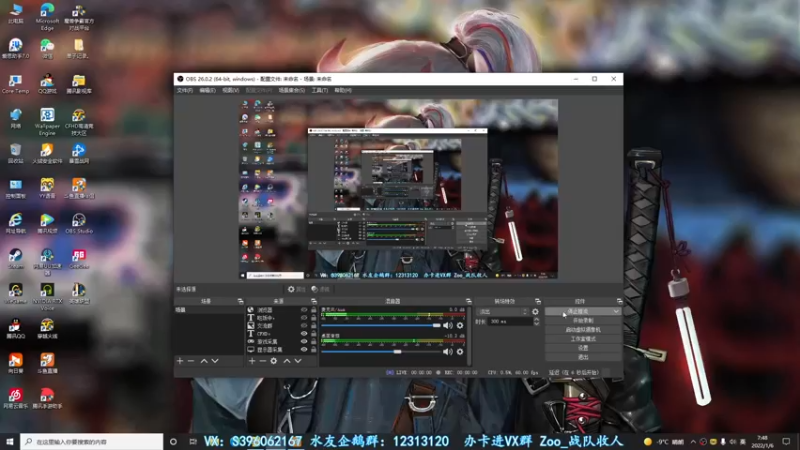800x450 pixels.
Task: Expand the Stop Streaming button dropdown arrow
Action: coord(616,311)
